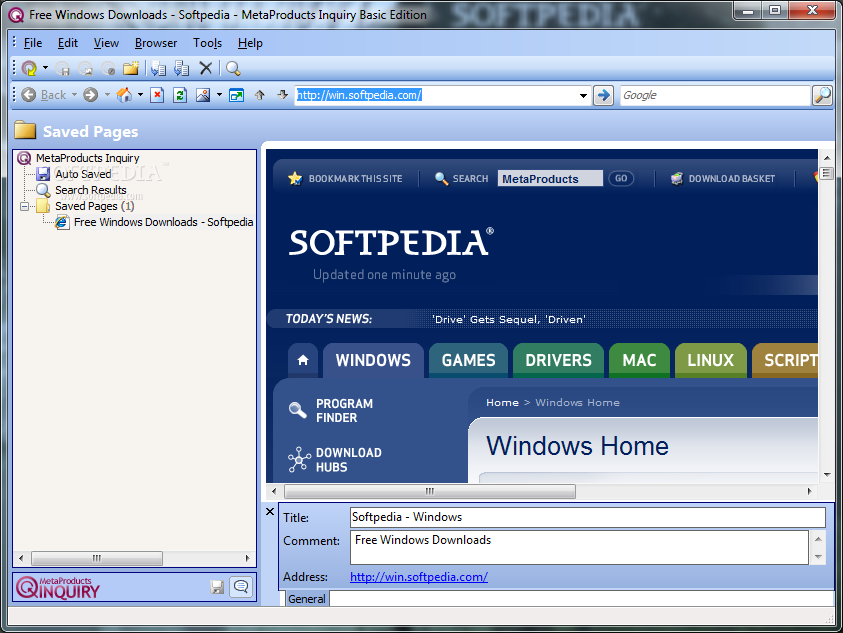Click the Title field Softpedia - Windows
This screenshot has height=633, width=843.
[588, 517]
